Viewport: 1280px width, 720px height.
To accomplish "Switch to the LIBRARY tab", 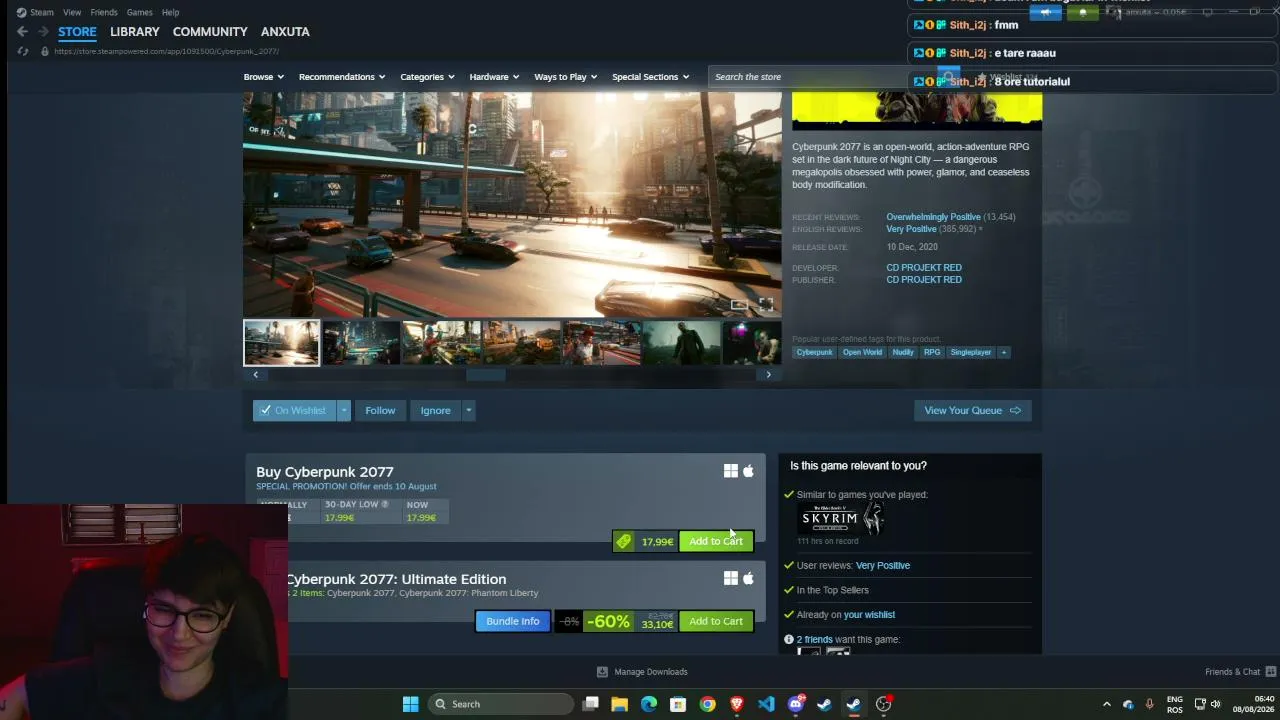I will [135, 32].
